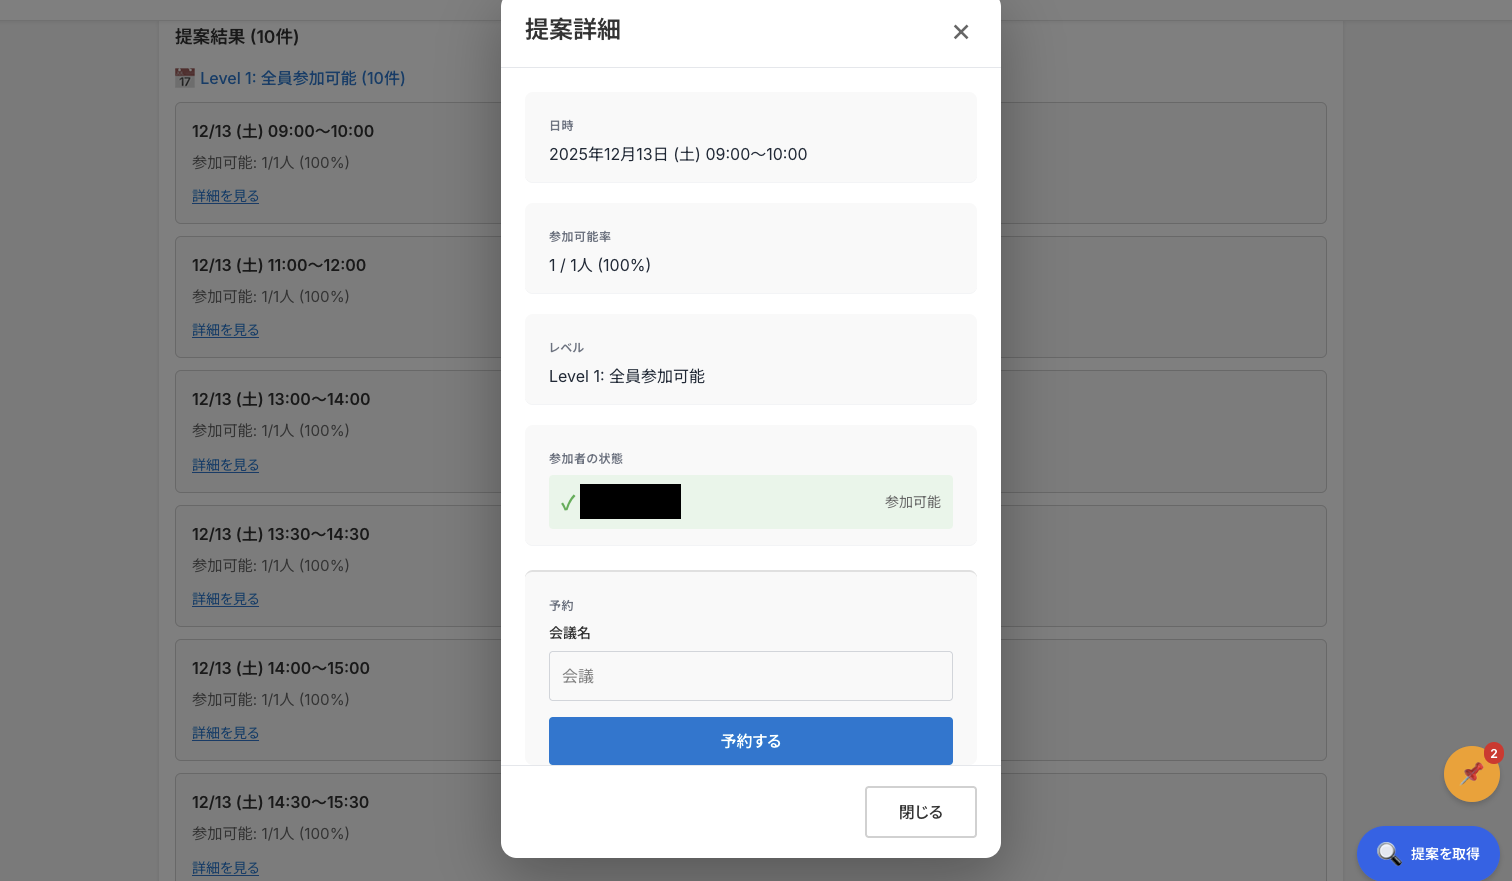Image resolution: width=1512 pixels, height=881 pixels.
Task: Click the green checkmark beside 参加可能
Action: point(568,502)
